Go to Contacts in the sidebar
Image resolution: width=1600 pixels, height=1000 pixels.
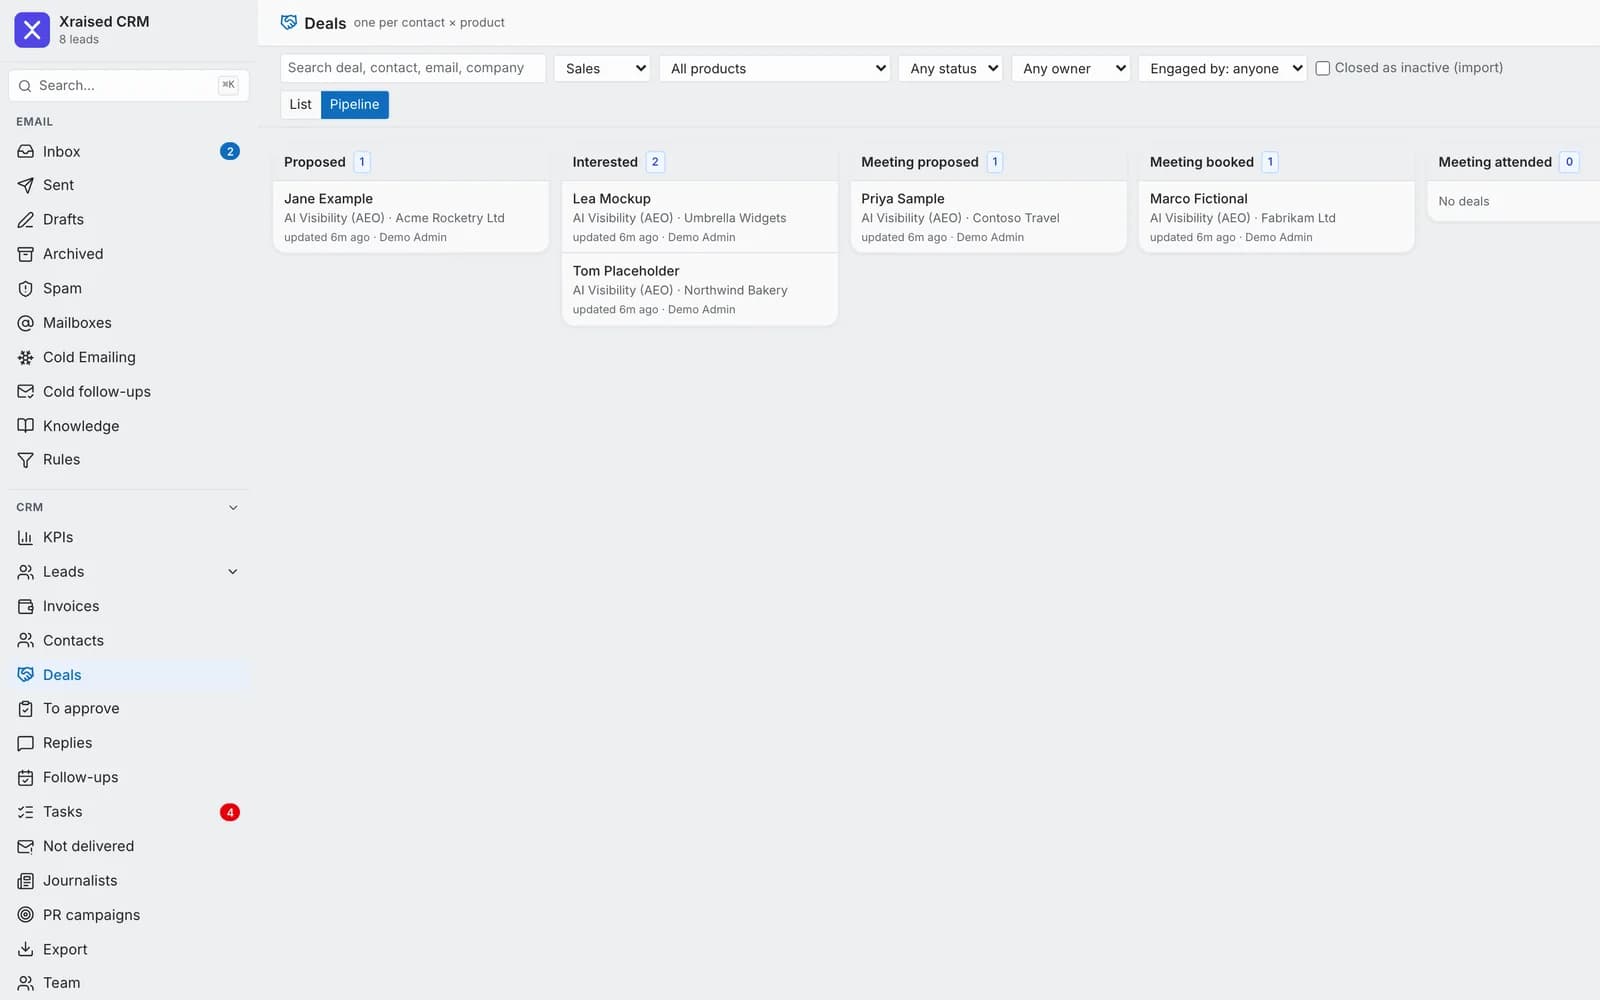[x=128, y=641]
